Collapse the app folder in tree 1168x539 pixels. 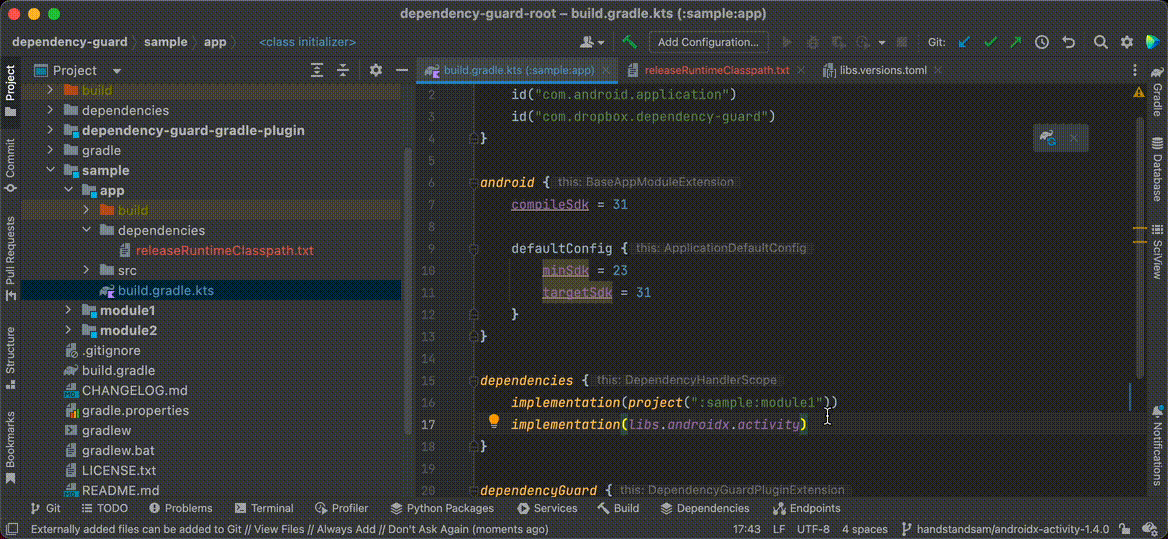[x=69, y=191]
